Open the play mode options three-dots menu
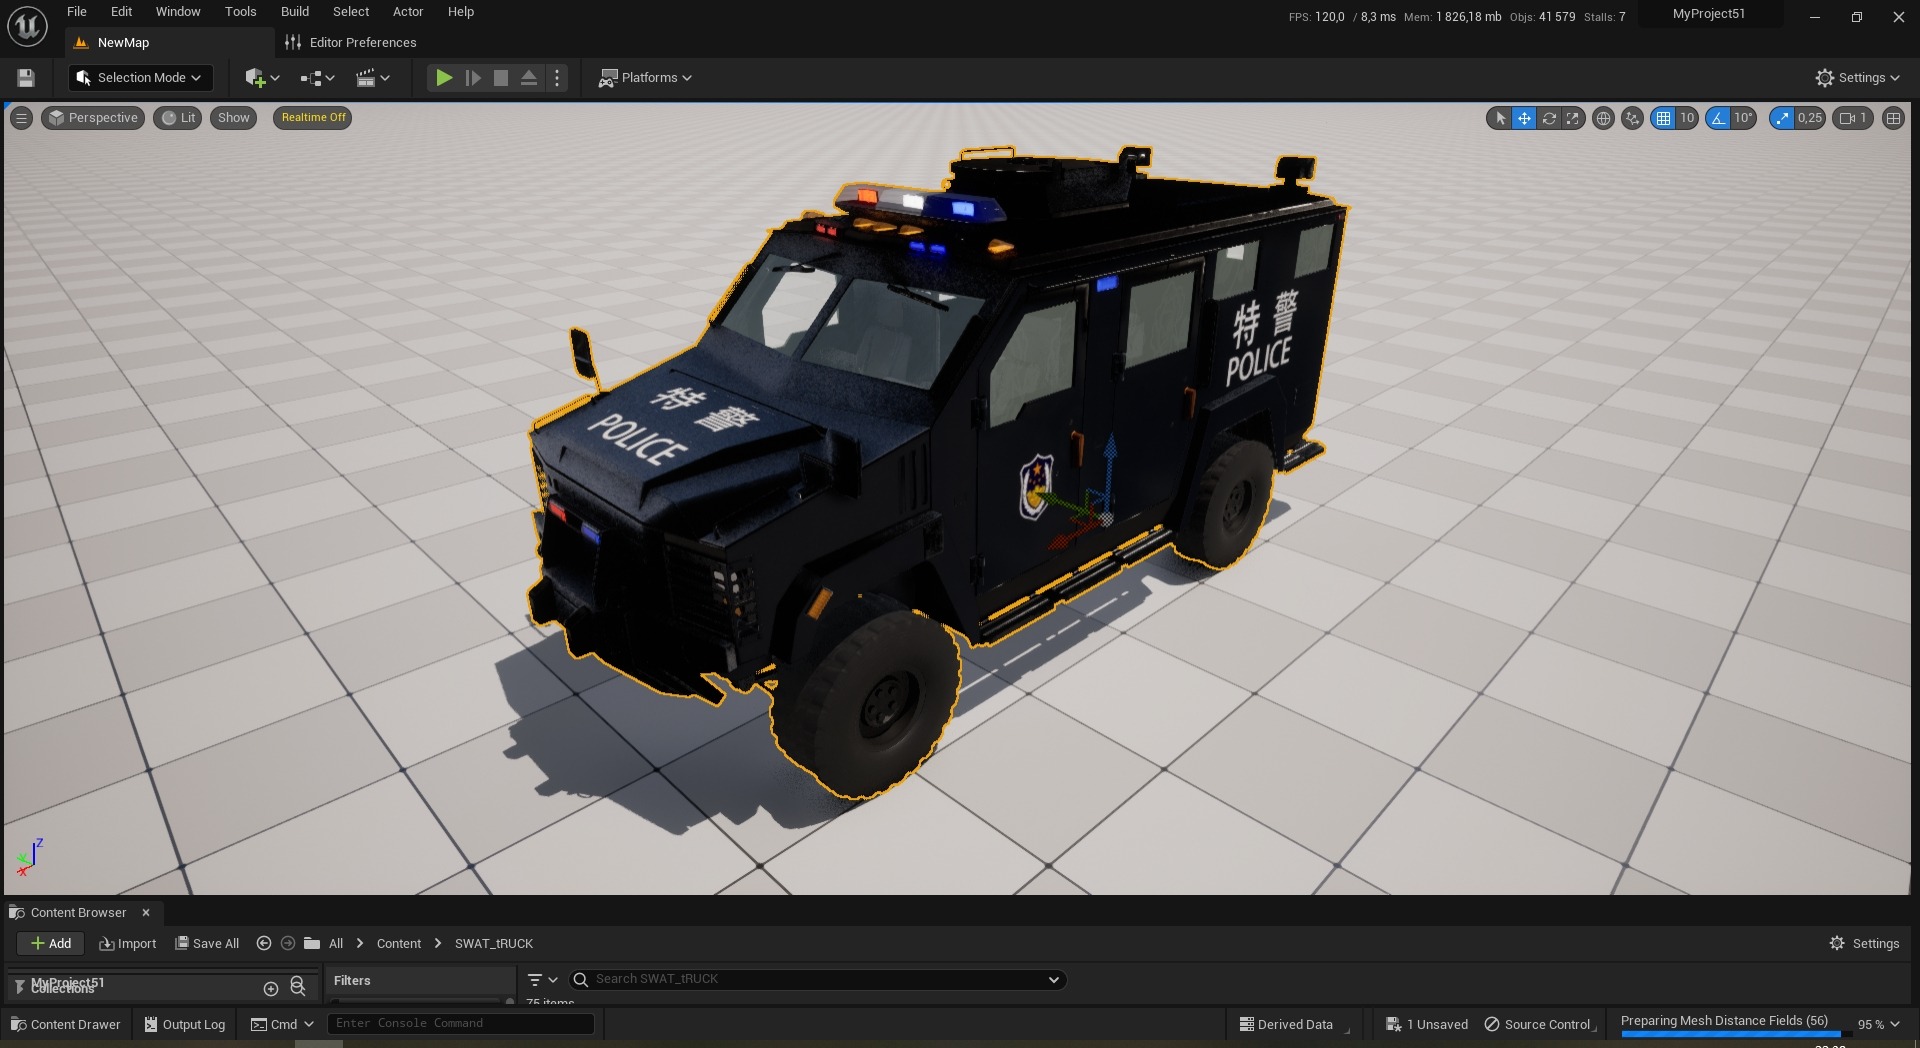This screenshot has height=1048, width=1920. coord(557,78)
